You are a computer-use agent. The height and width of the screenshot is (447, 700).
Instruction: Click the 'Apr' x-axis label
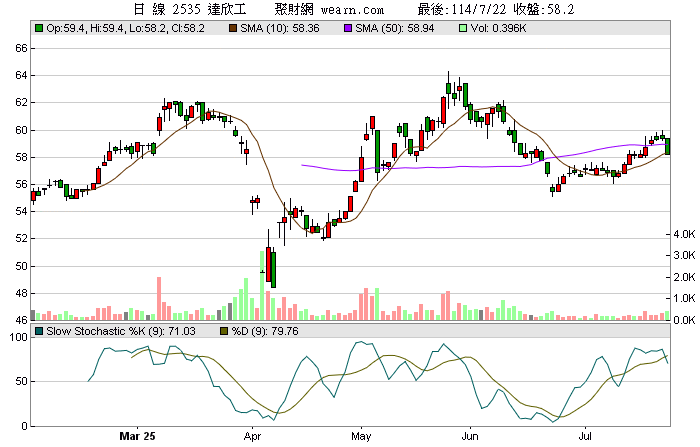coord(252,436)
